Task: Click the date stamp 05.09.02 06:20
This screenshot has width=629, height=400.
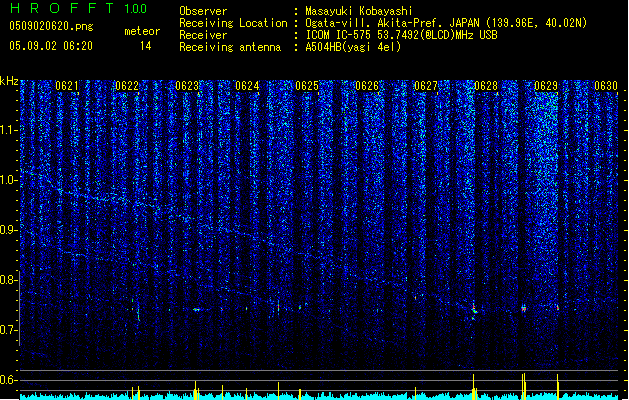Action: [x=51, y=46]
